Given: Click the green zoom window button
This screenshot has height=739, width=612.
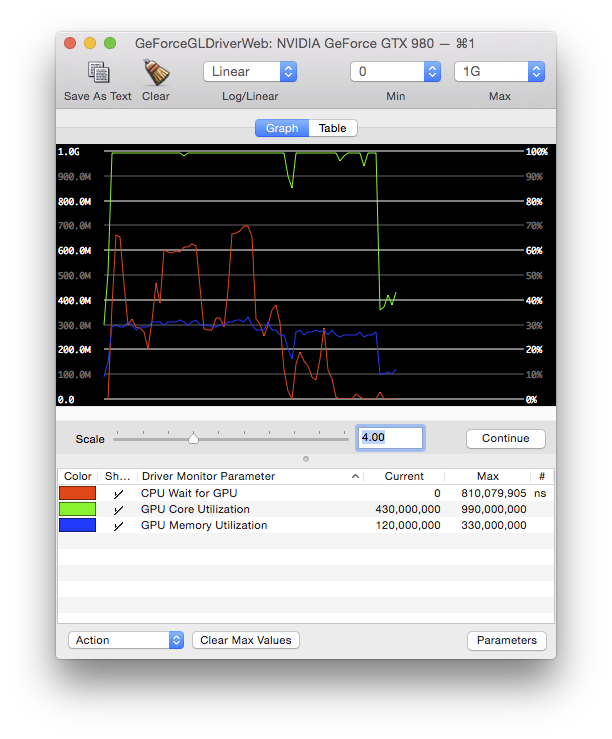Looking at the screenshot, I should coord(110,43).
